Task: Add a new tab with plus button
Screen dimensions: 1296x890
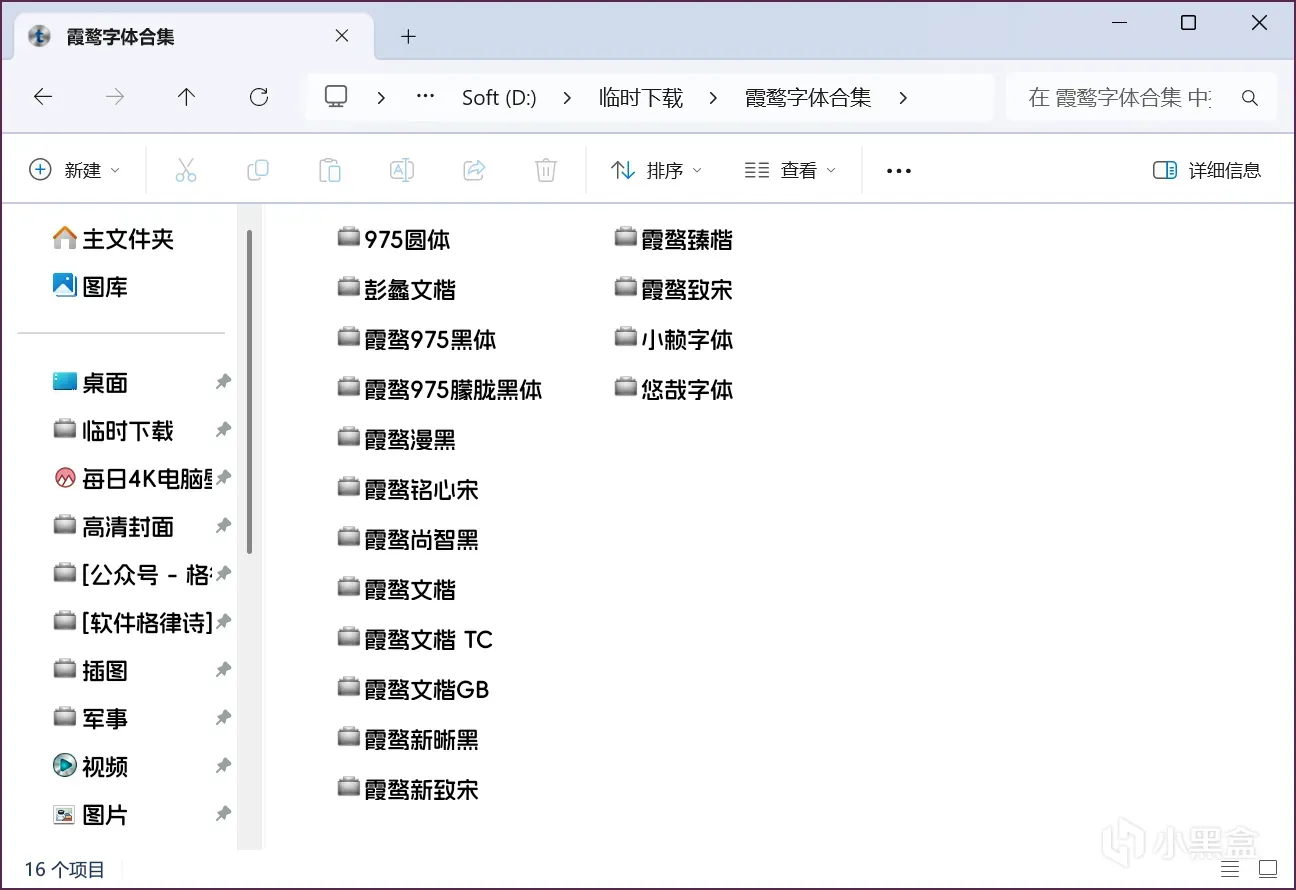Action: pos(407,37)
